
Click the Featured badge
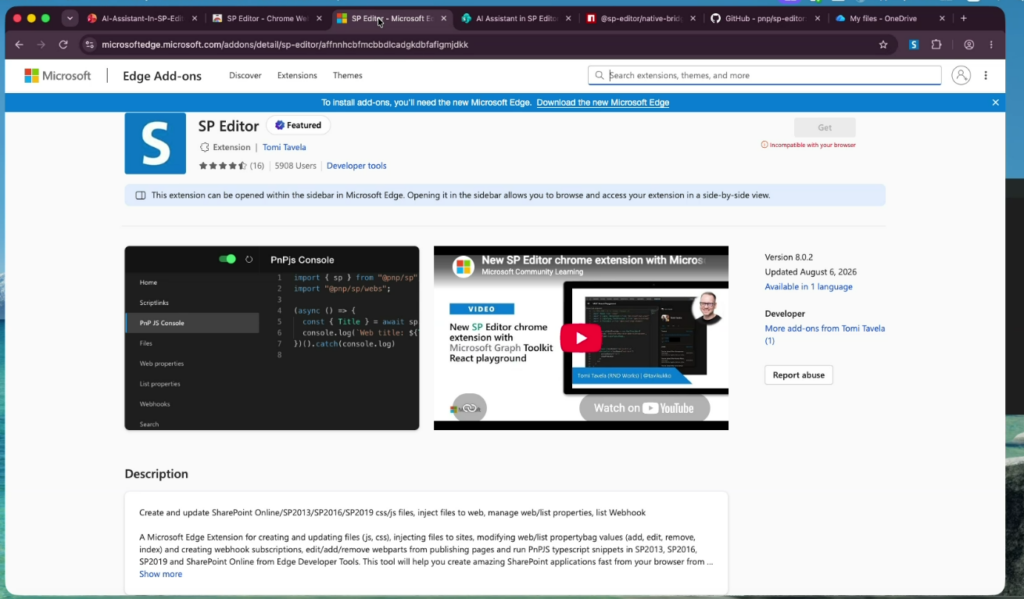[x=298, y=125]
